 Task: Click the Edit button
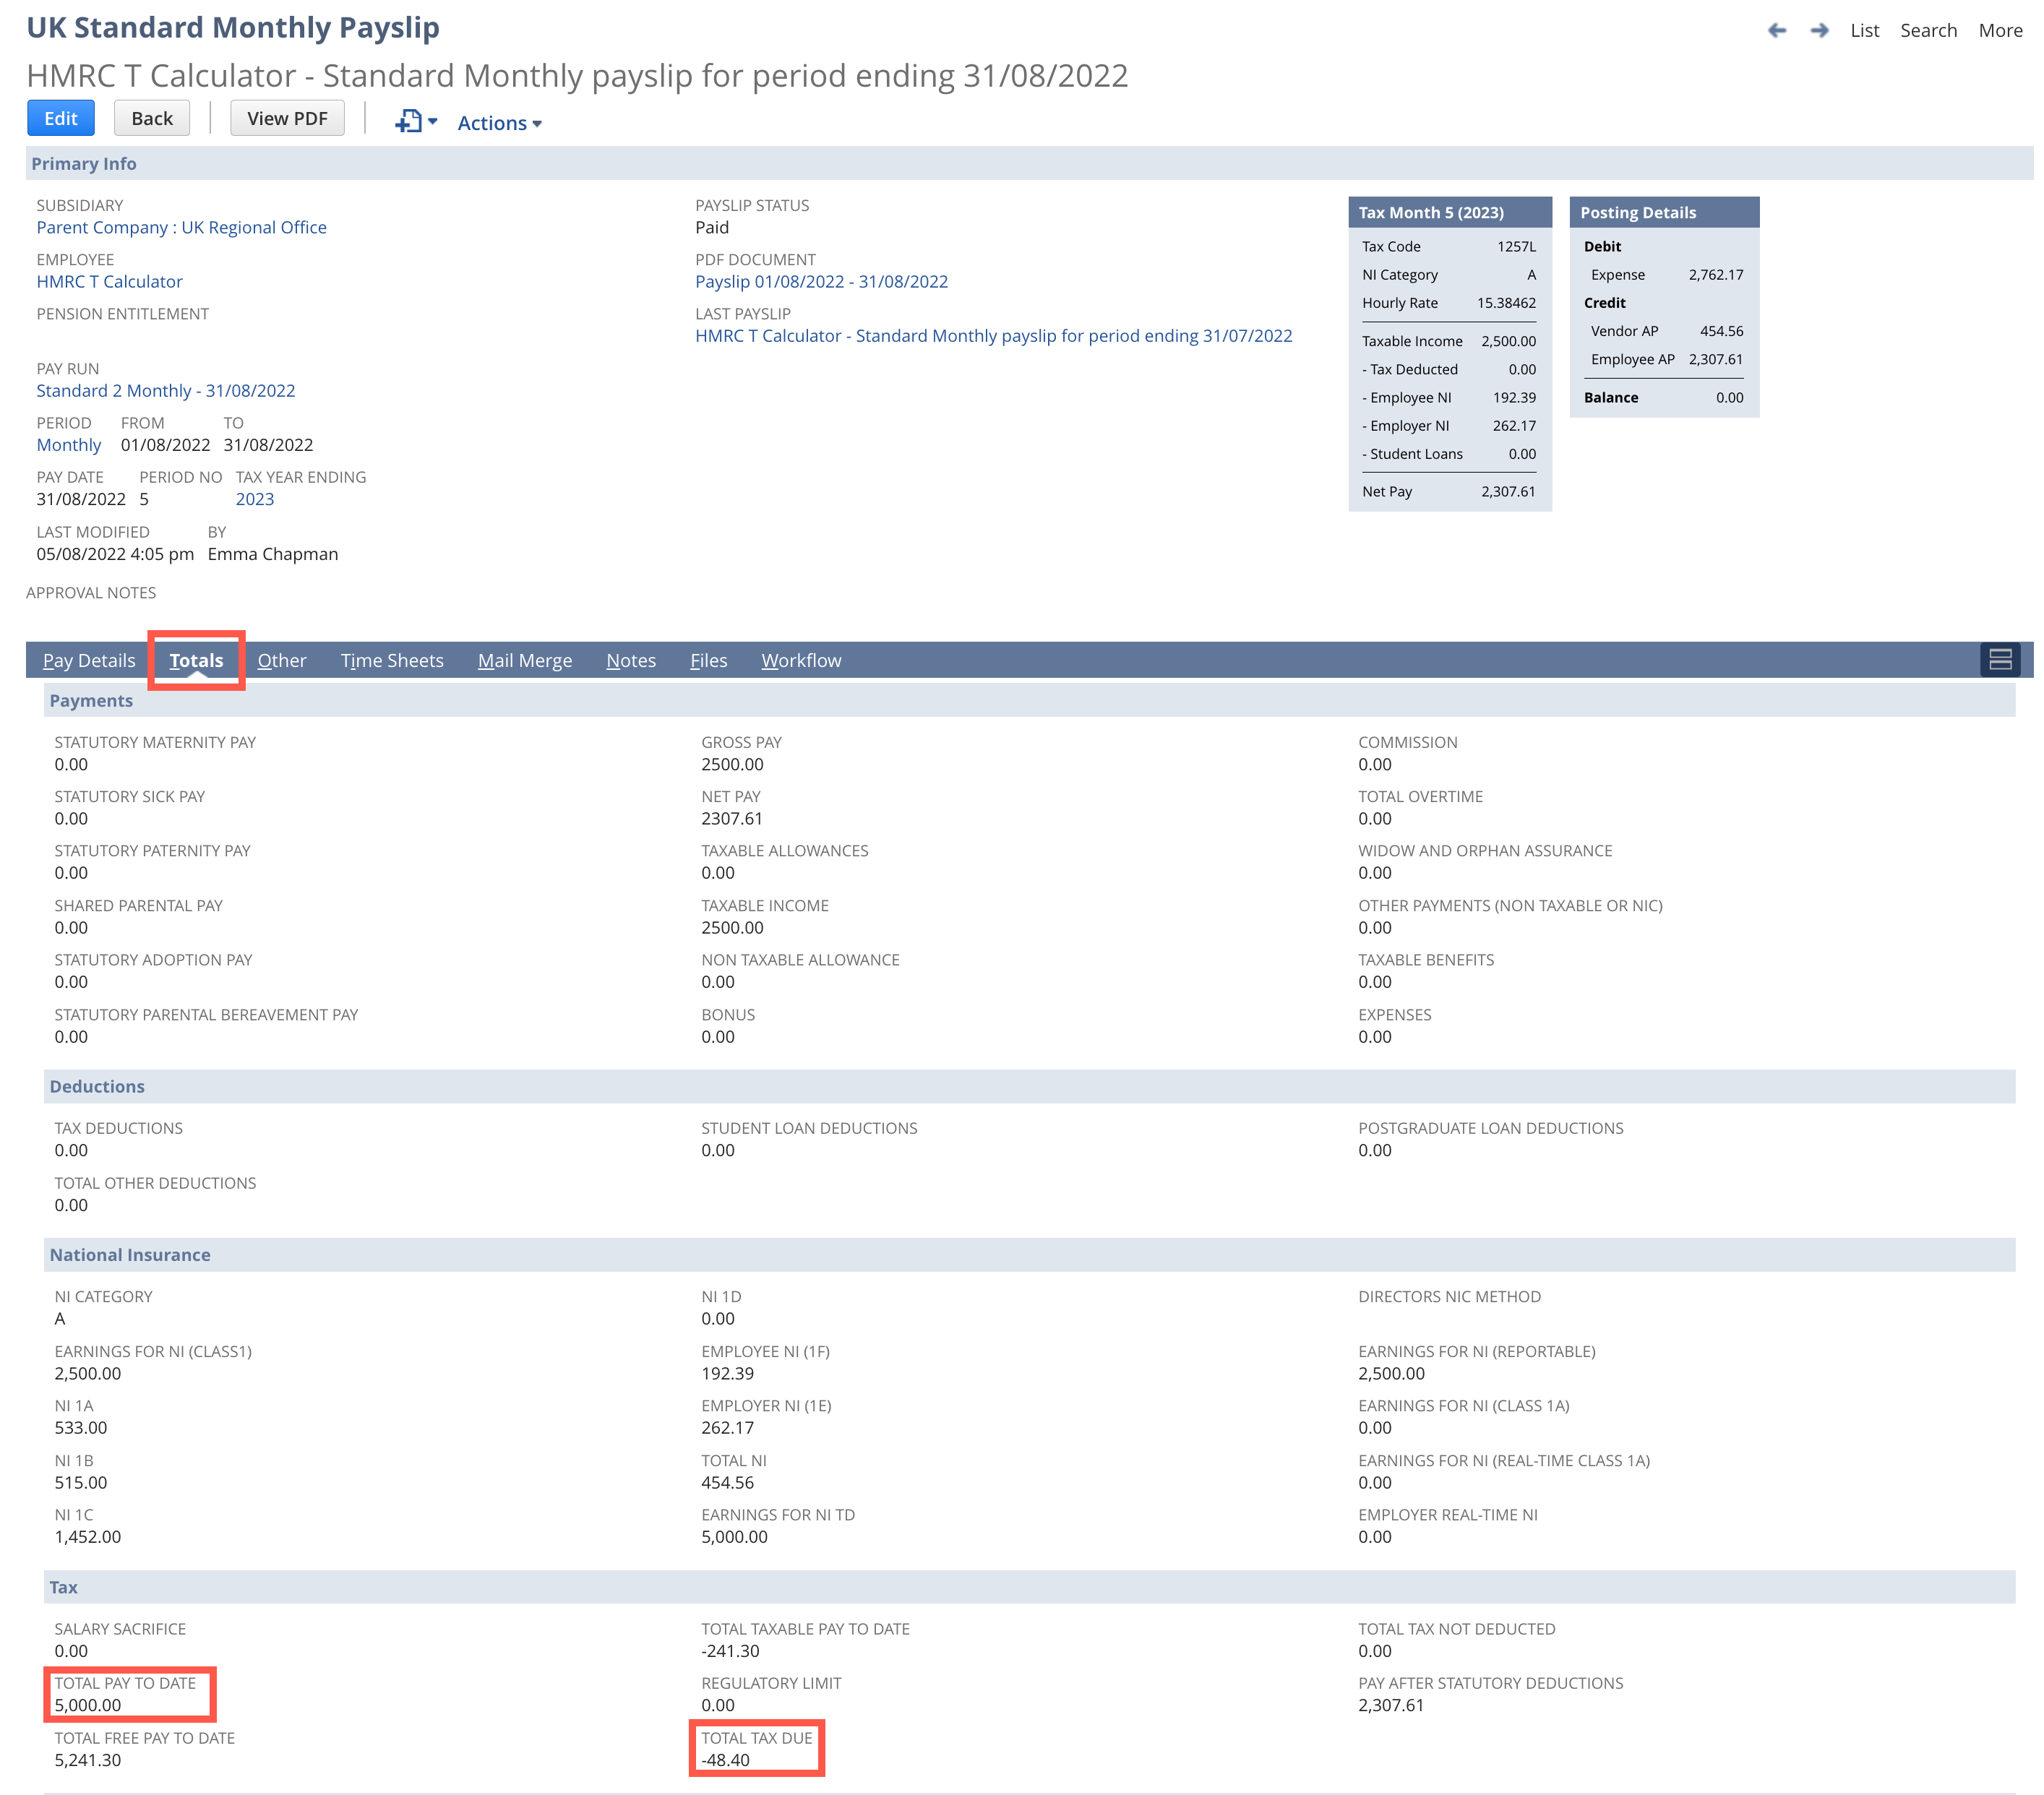coord(60,117)
